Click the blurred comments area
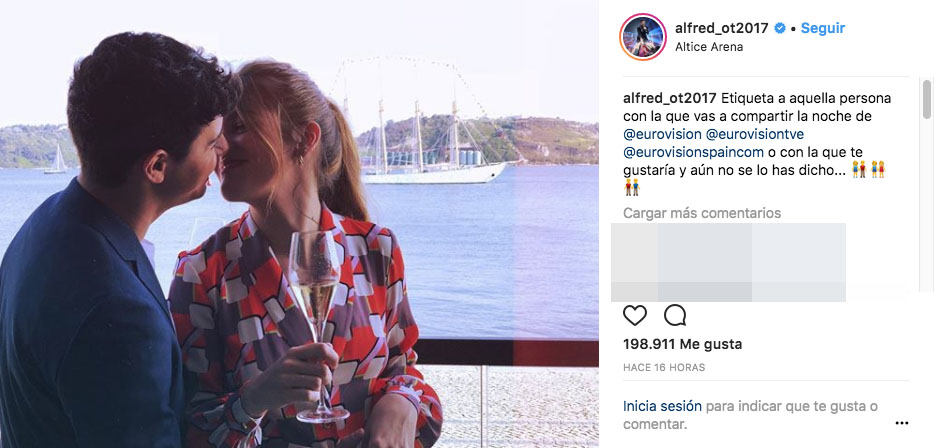934x448 pixels. pos(728,262)
